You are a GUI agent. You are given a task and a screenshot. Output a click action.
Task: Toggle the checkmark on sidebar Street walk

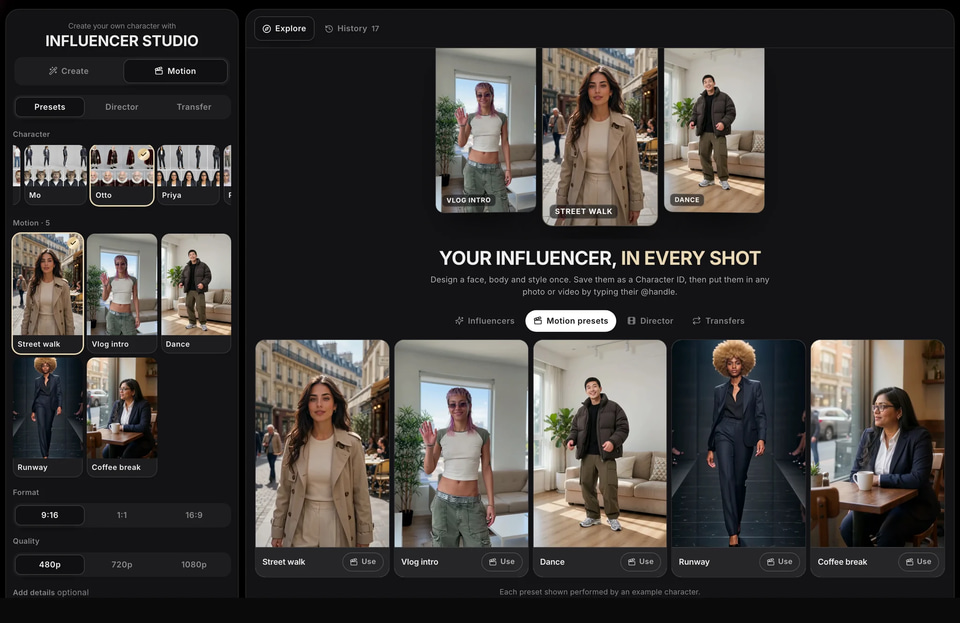(x=73, y=243)
